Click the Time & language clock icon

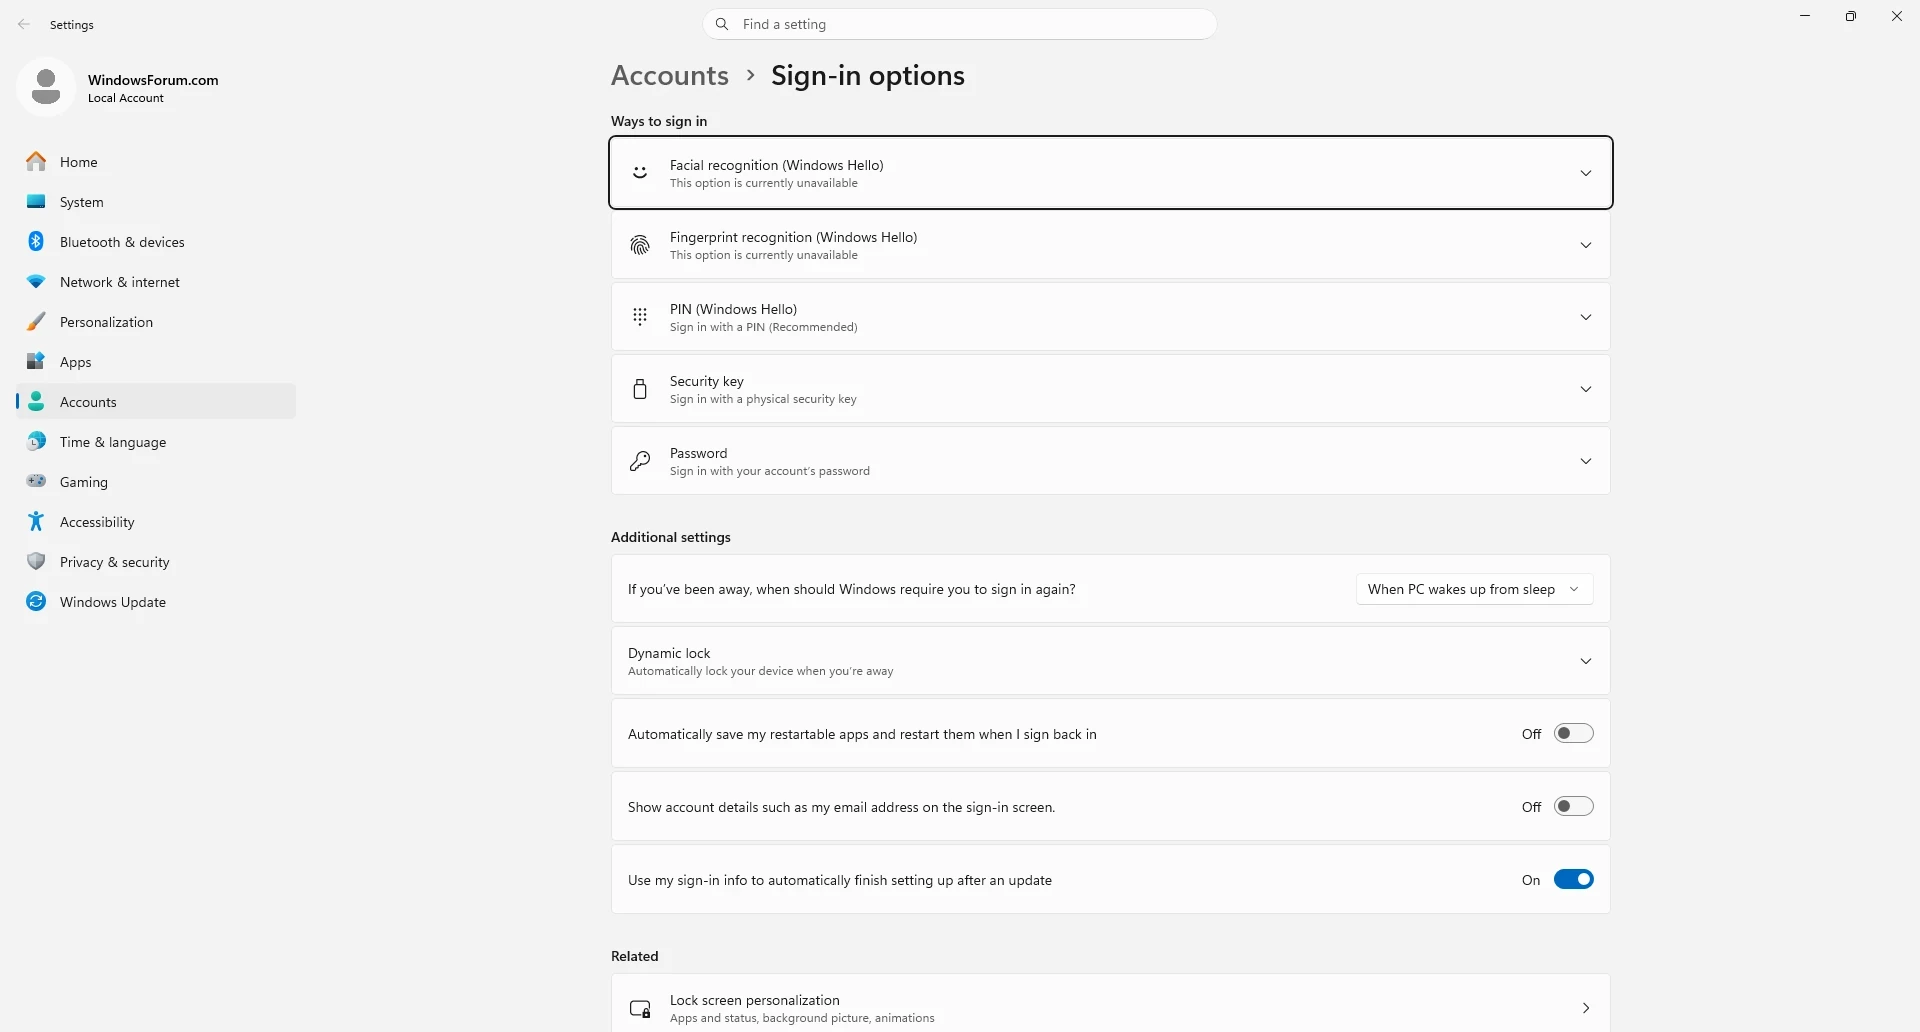pyautogui.click(x=36, y=442)
